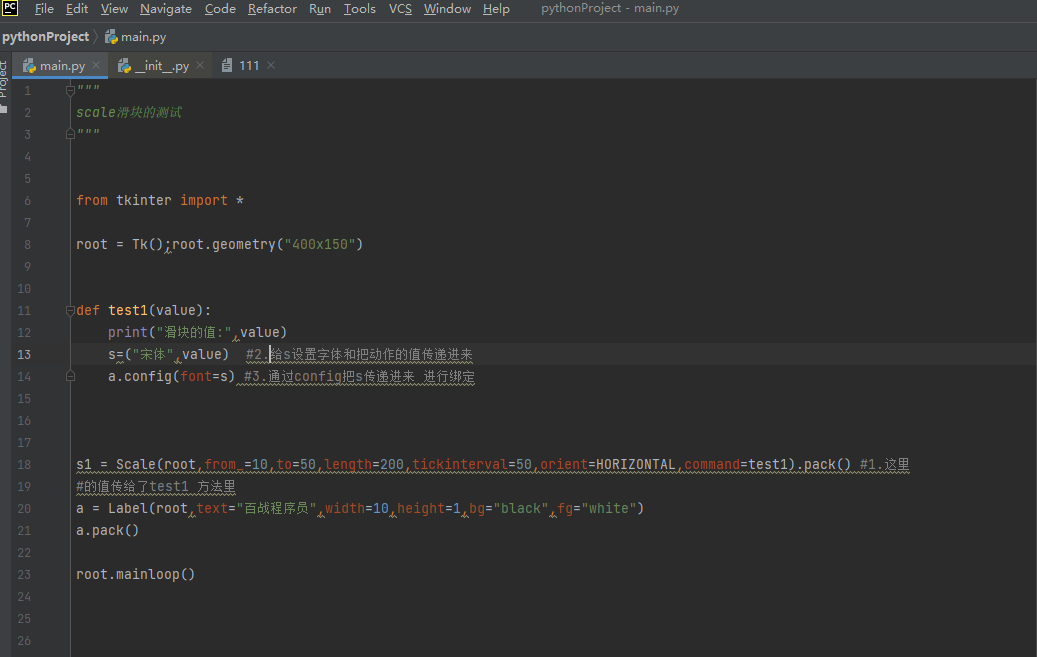Switch to the 111 editor tab
This screenshot has width=1037, height=657.
[249, 66]
